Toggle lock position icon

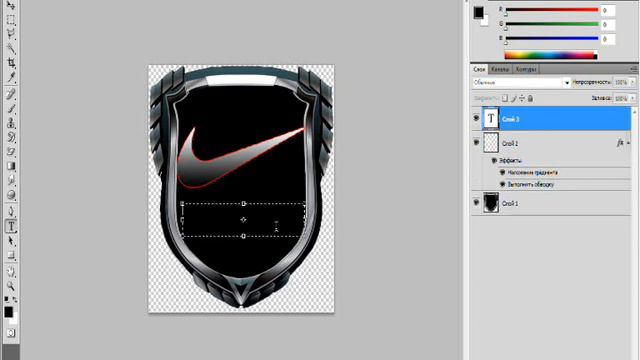tap(522, 98)
